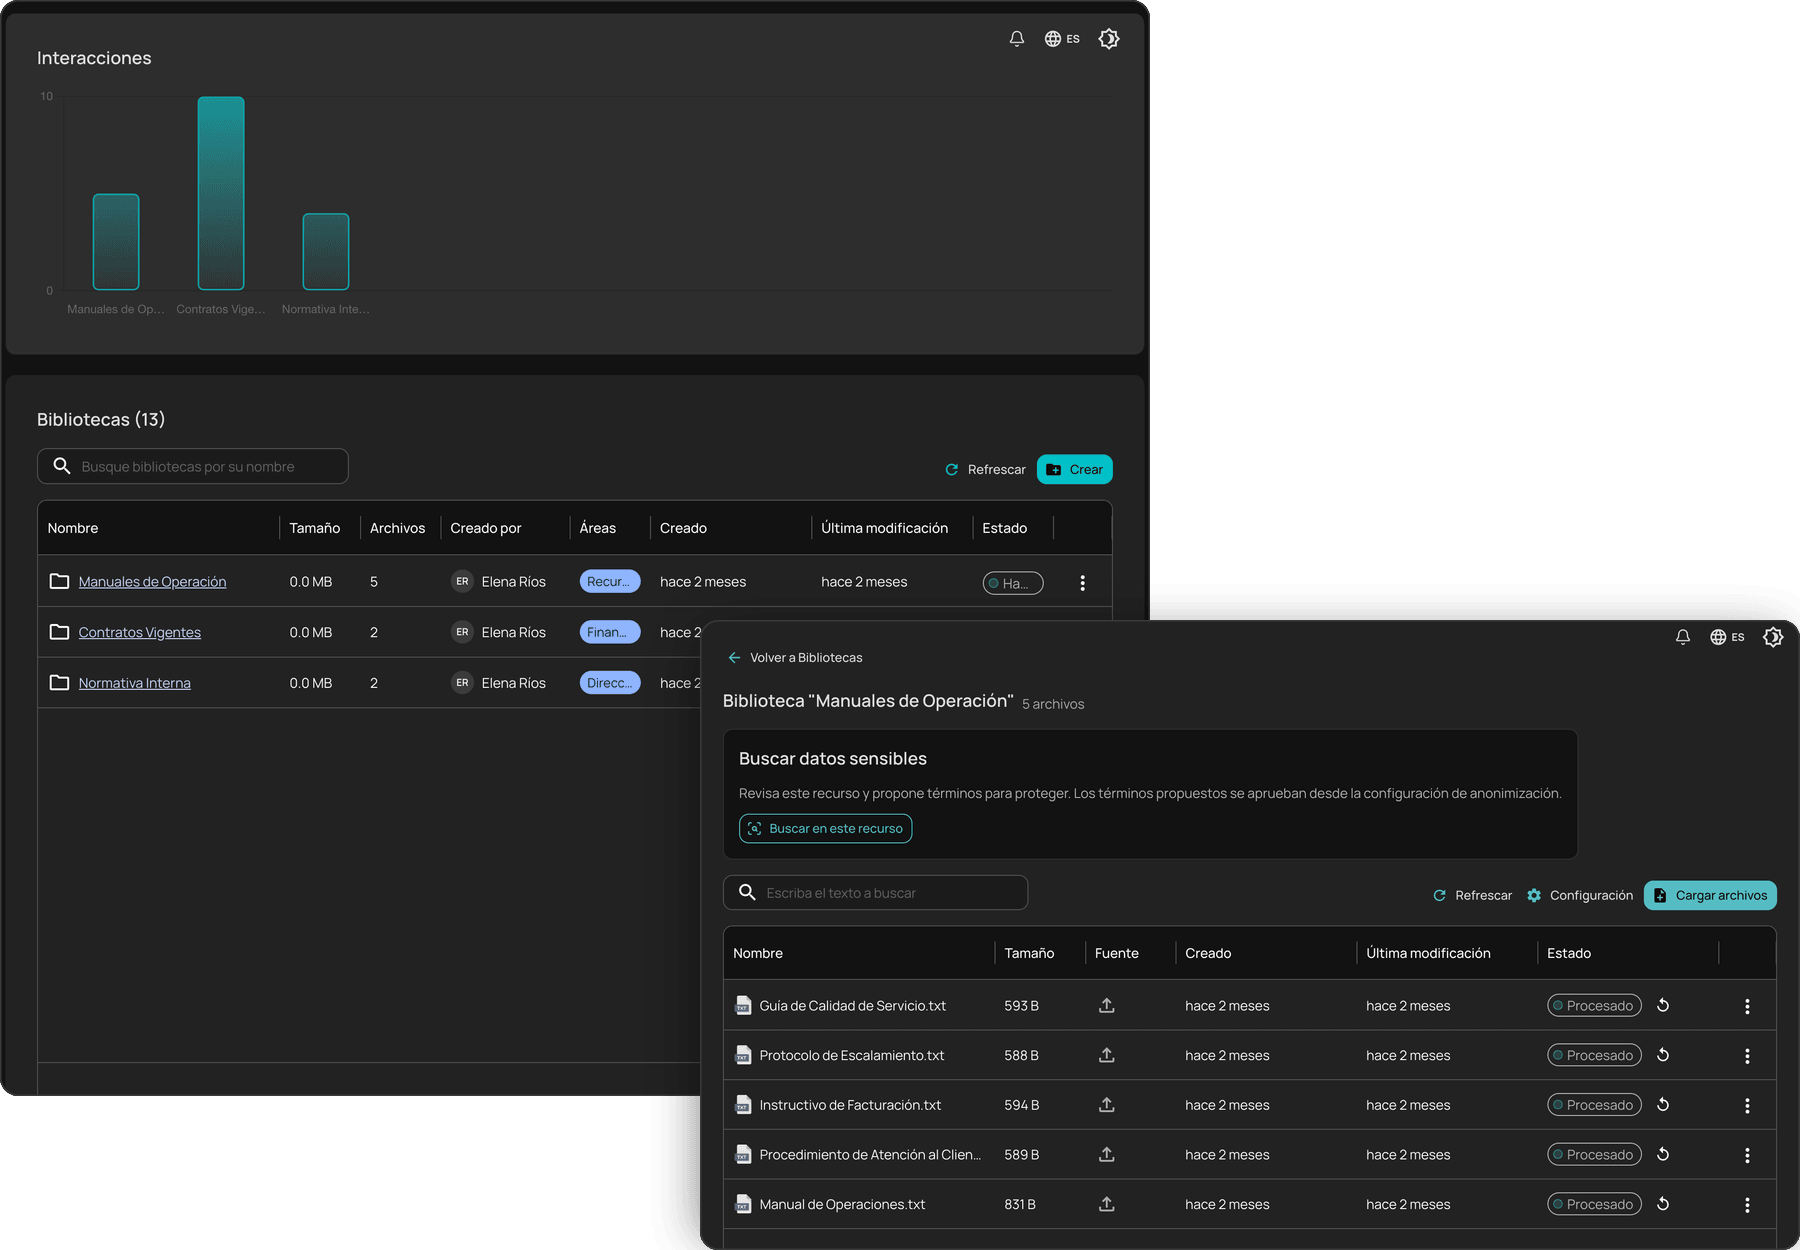Sort files by Estado column
Viewport: 1800px width, 1250px height.
(x=1568, y=954)
